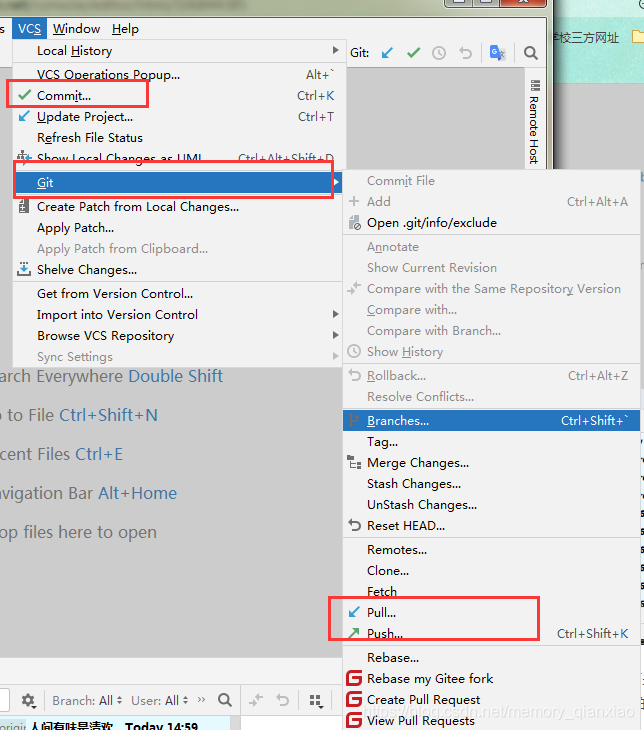Select View Pull Requests entry
This screenshot has width=644, height=730.
coord(491,720)
